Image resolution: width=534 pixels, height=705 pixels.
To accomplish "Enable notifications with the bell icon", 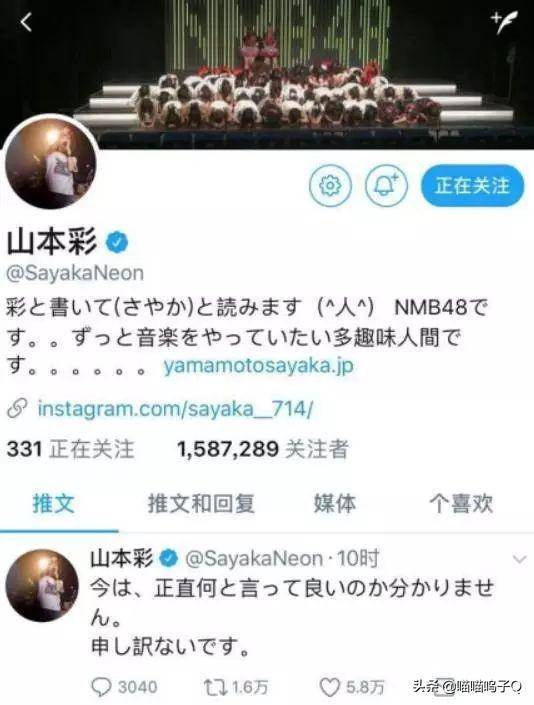I will point(386,186).
